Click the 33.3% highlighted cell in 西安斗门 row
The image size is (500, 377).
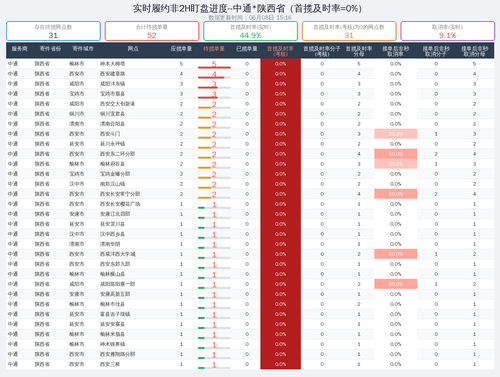396,134
